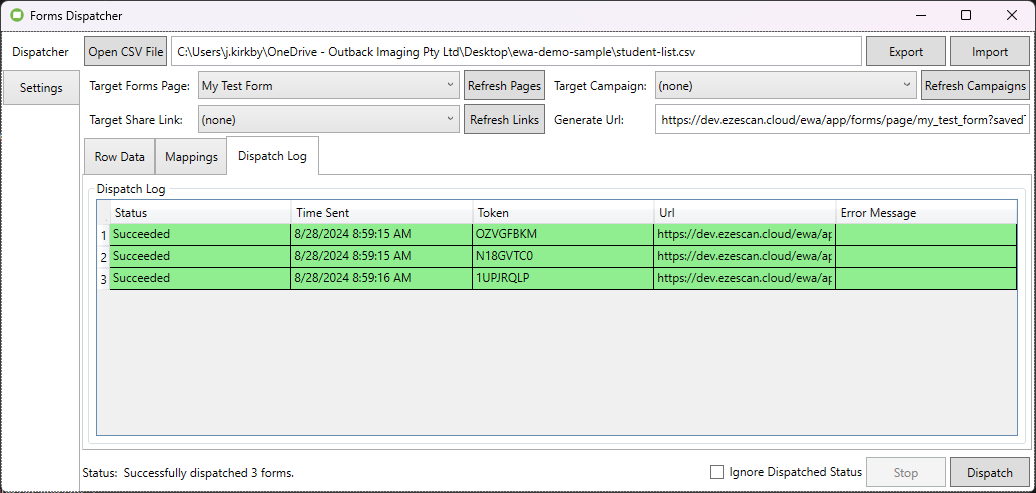Image resolution: width=1036 pixels, height=493 pixels.
Task: Click the Import button
Action: (x=989, y=52)
